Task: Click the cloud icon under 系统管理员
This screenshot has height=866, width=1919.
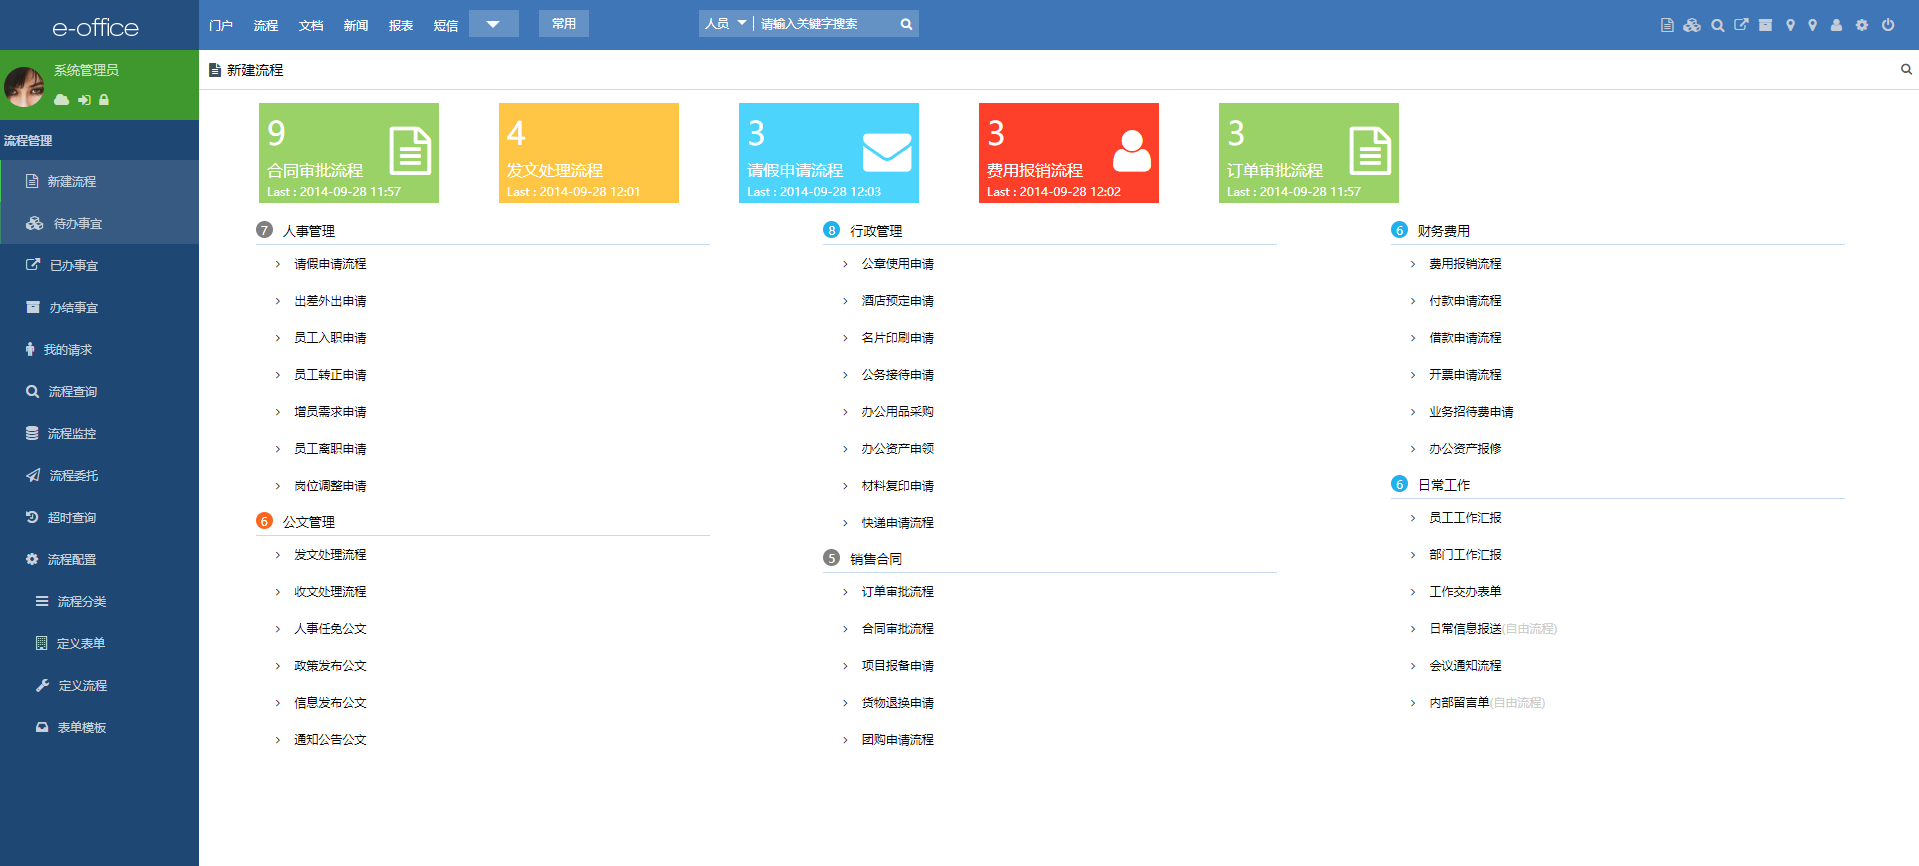Action: (x=62, y=100)
